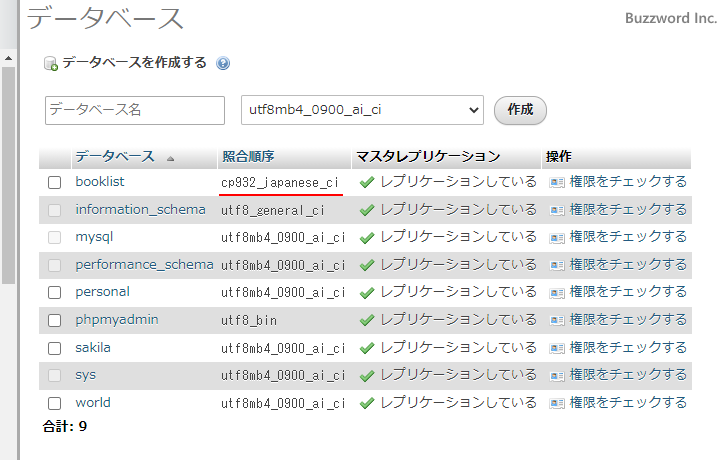Select the phpmyadmin database checkbox

(54, 320)
